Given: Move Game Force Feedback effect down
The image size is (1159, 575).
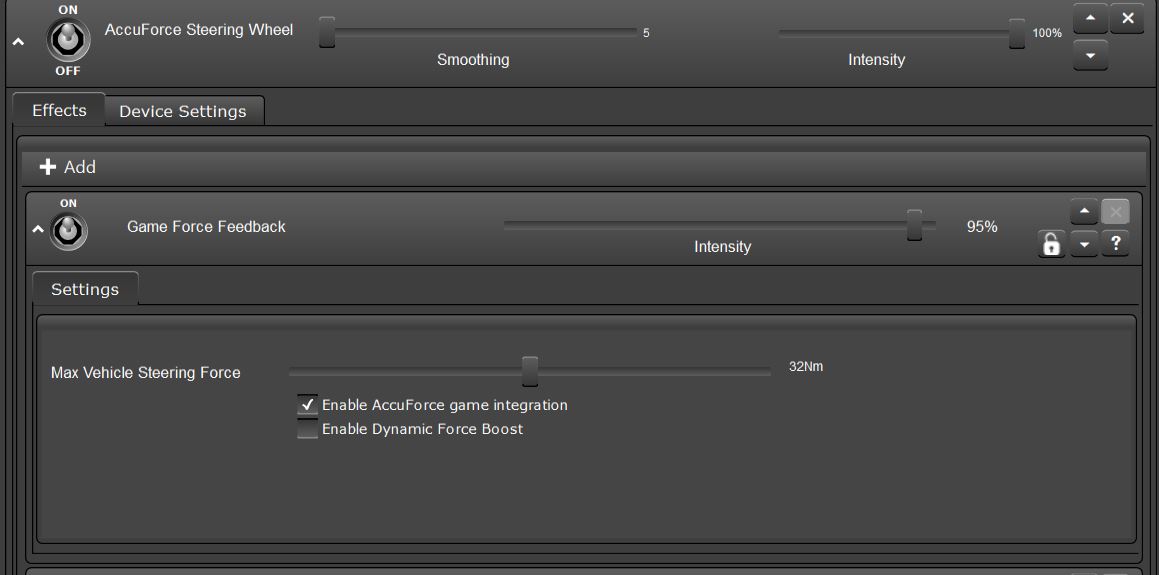Looking at the screenshot, I should click(x=1084, y=244).
